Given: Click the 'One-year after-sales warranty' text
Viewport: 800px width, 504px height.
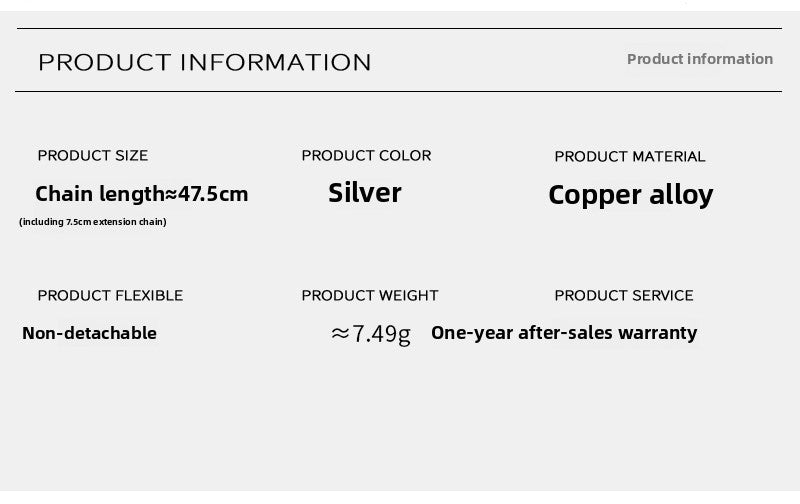Looking at the screenshot, I should (564, 333).
